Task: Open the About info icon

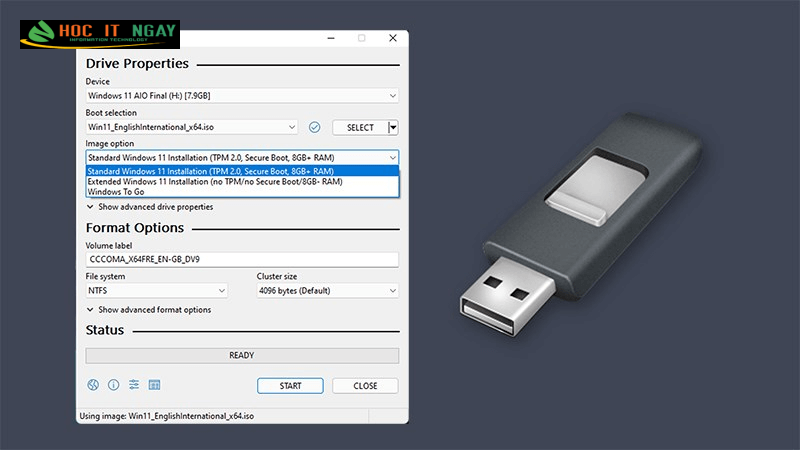Action: [x=113, y=385]
